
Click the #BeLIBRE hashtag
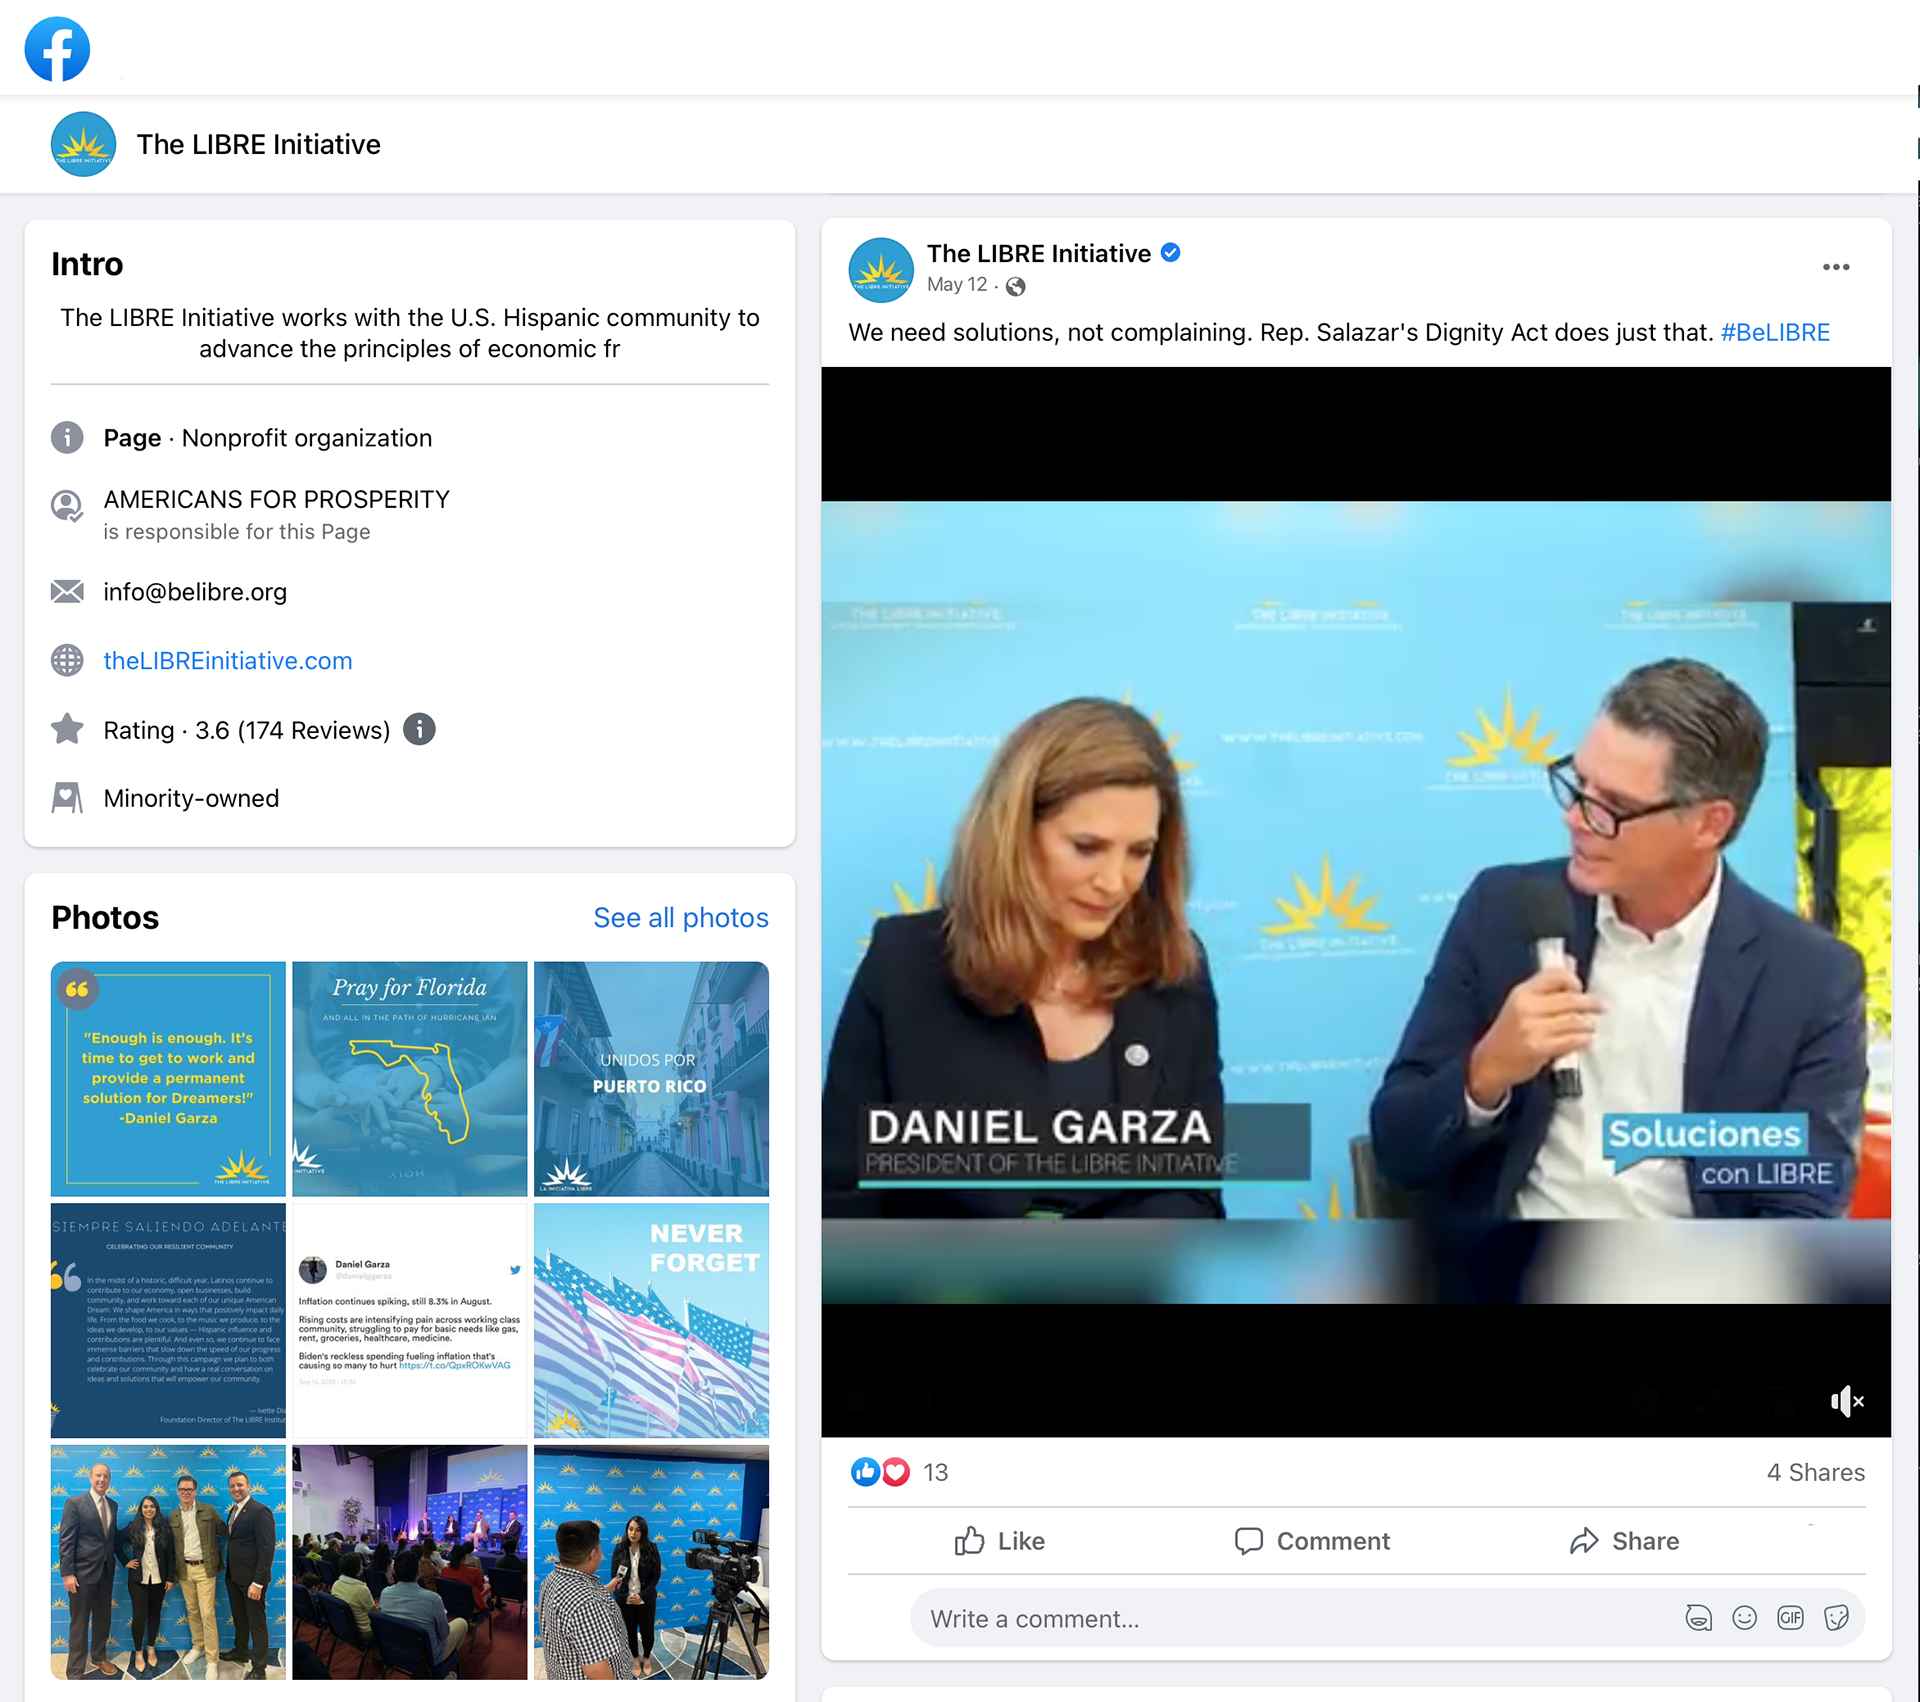coord(1774,333)
